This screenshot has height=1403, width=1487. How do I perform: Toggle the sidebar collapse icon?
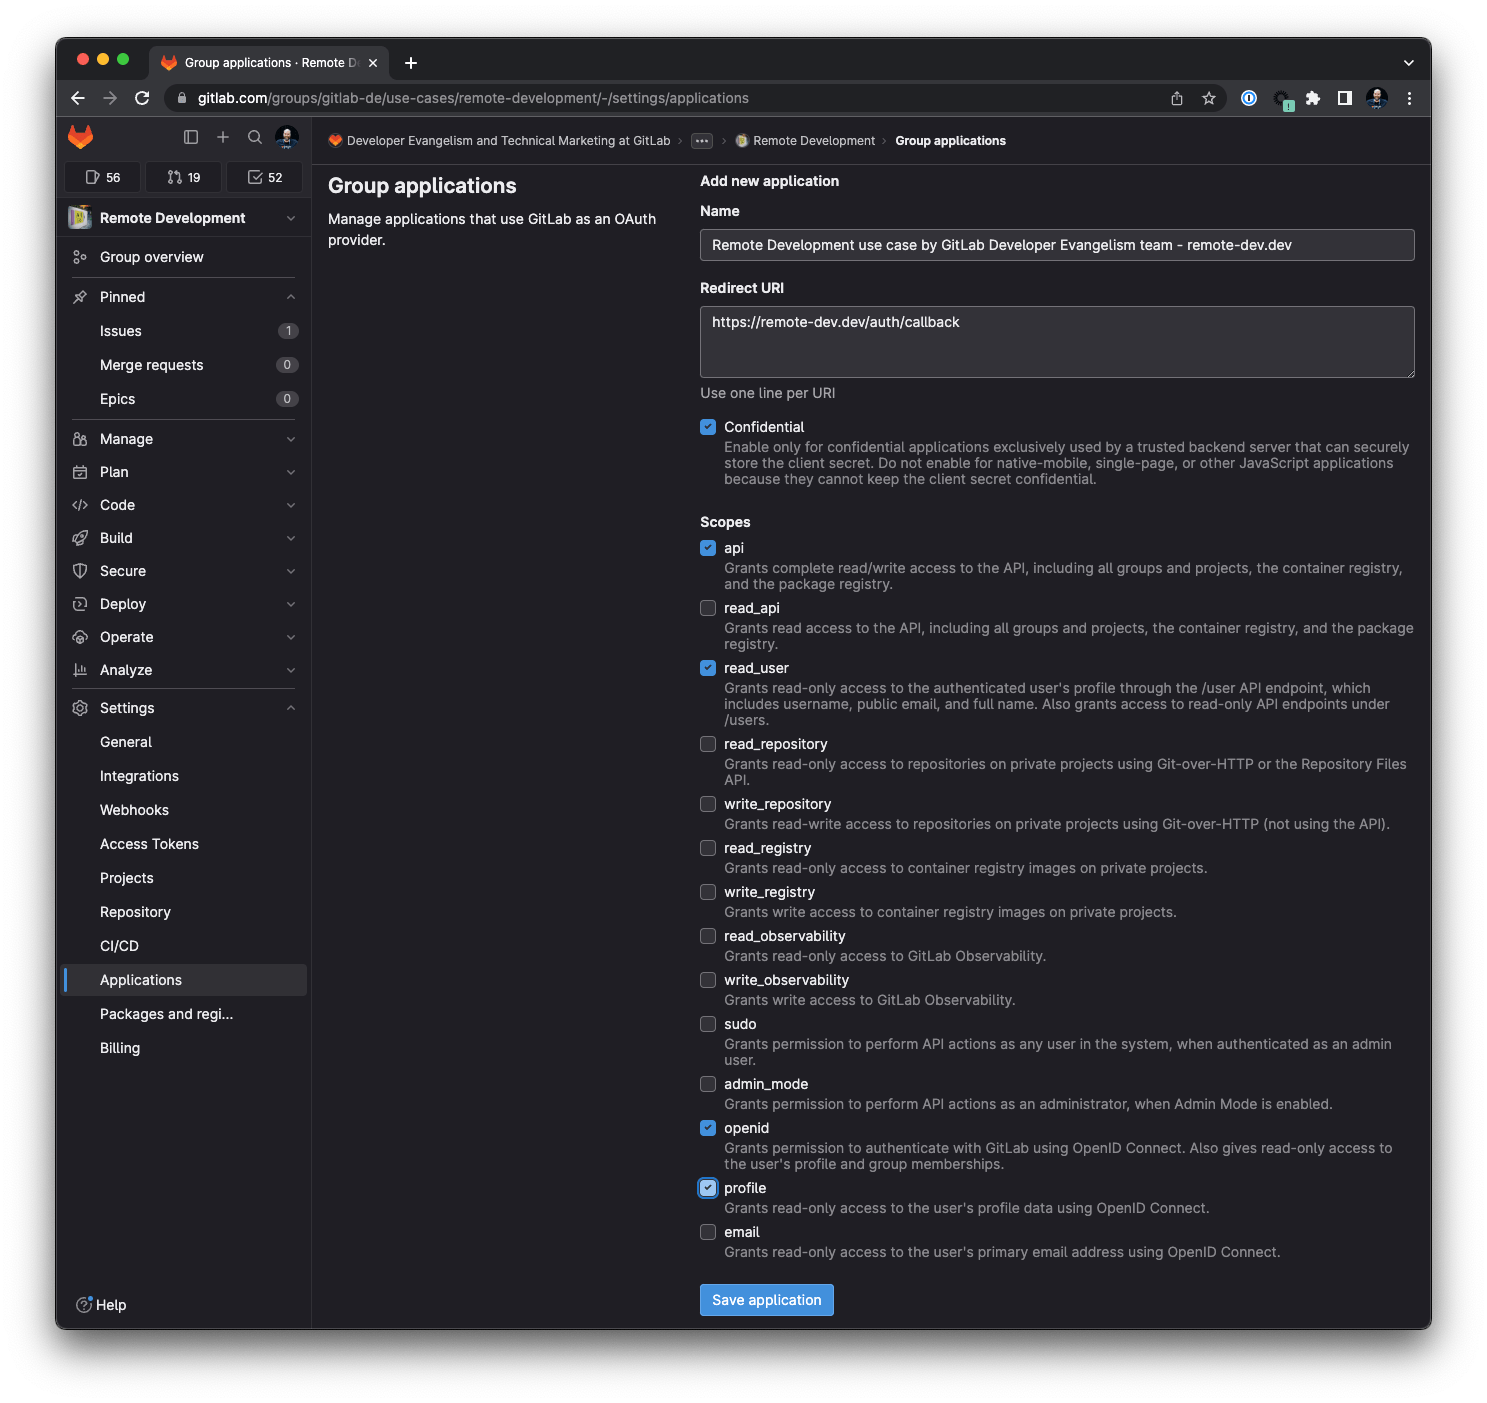pos(190,137)
